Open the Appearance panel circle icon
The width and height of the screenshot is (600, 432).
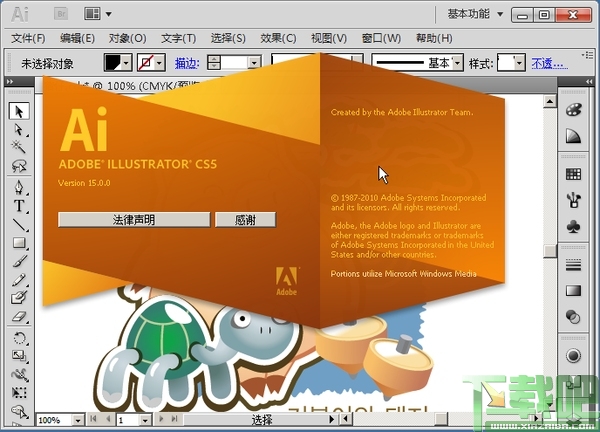pyautogui.click(x=573, y=355)
